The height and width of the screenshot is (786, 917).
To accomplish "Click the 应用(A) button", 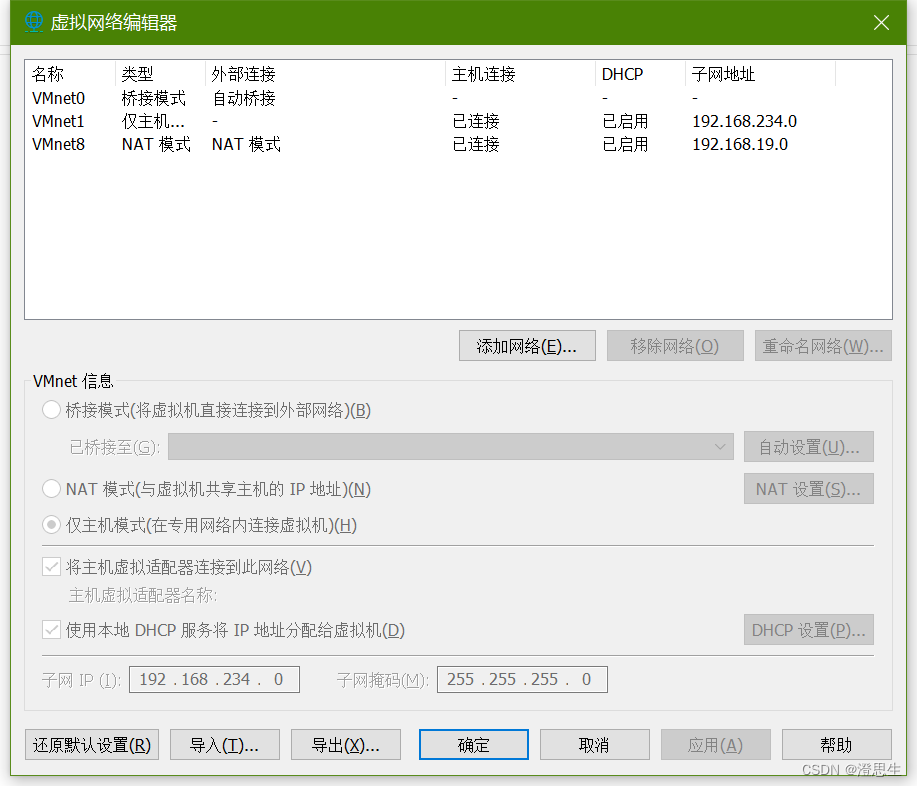I will (716, 744).
